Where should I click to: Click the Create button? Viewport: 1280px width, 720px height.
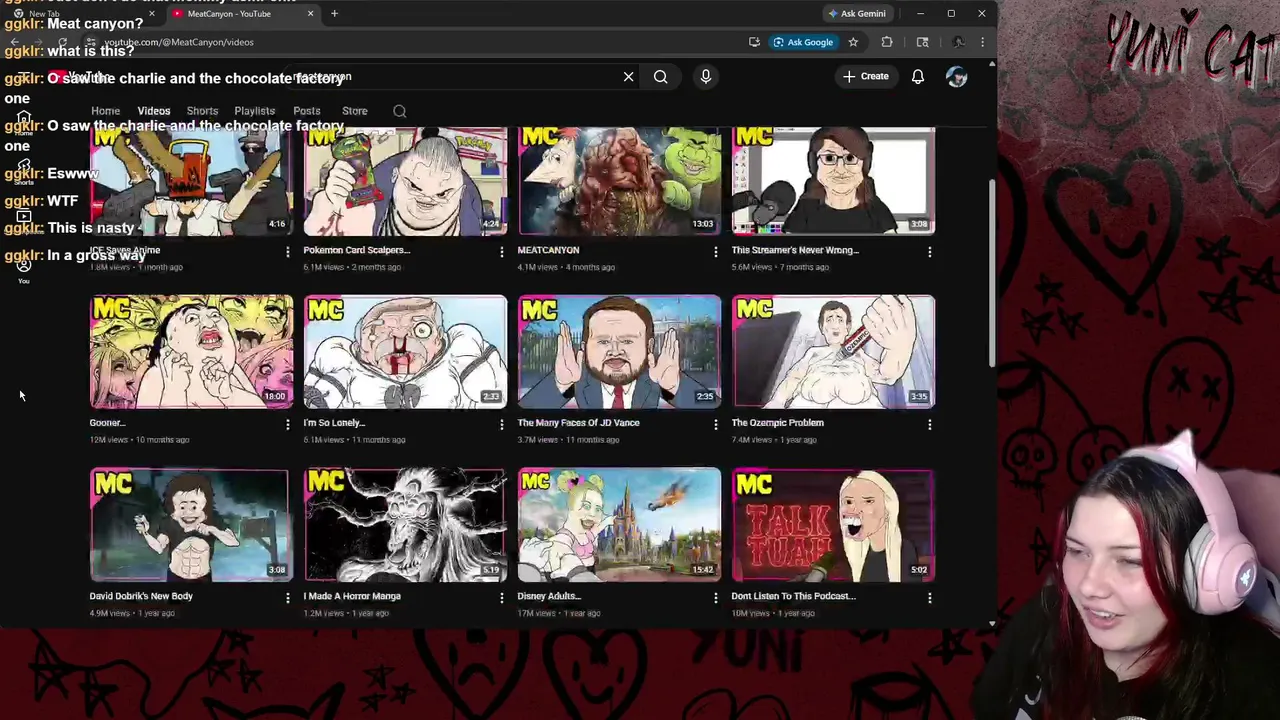866,76
